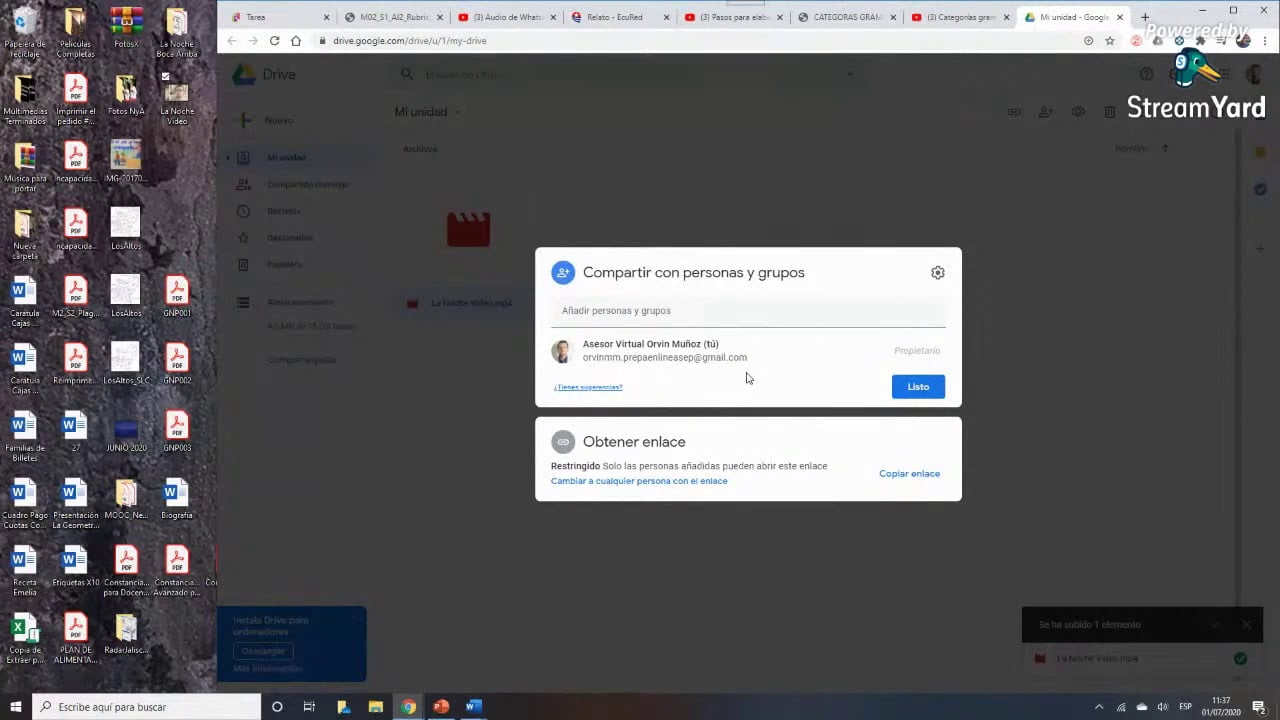The height and width of the screenshot is (720, 1280).
Task: Switch to the Audio de Whats tab
Action: [508, 17]
